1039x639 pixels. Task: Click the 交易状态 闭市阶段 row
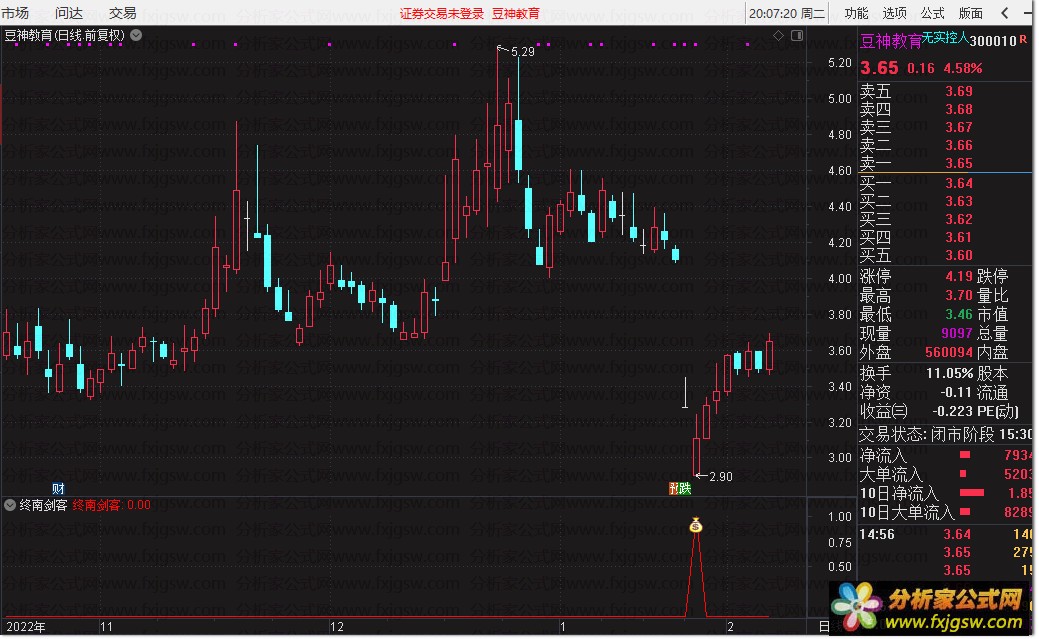coord(945,434)
